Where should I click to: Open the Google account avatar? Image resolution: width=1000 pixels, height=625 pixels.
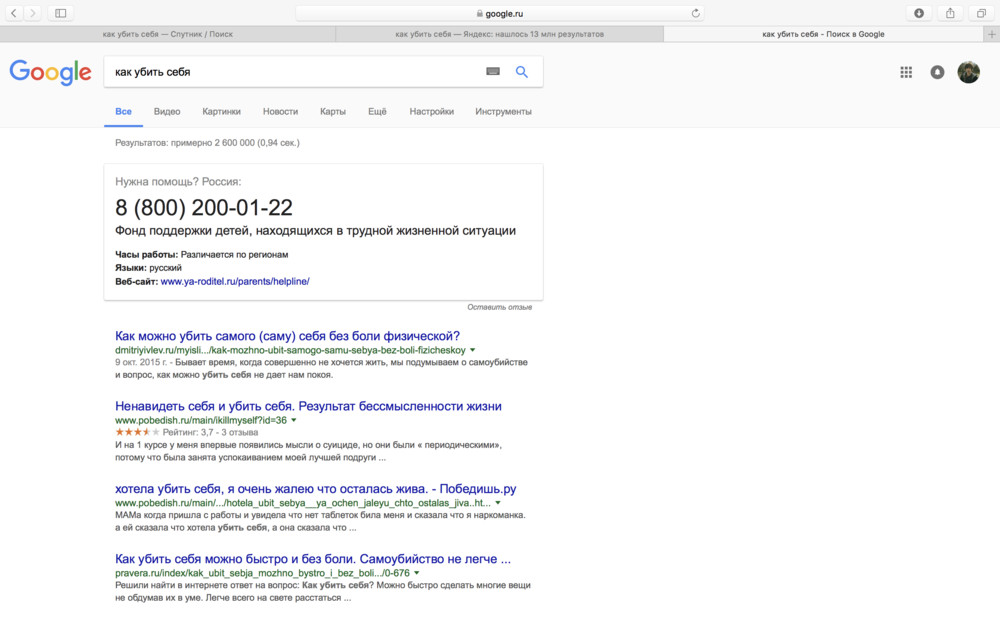point(969,72)
